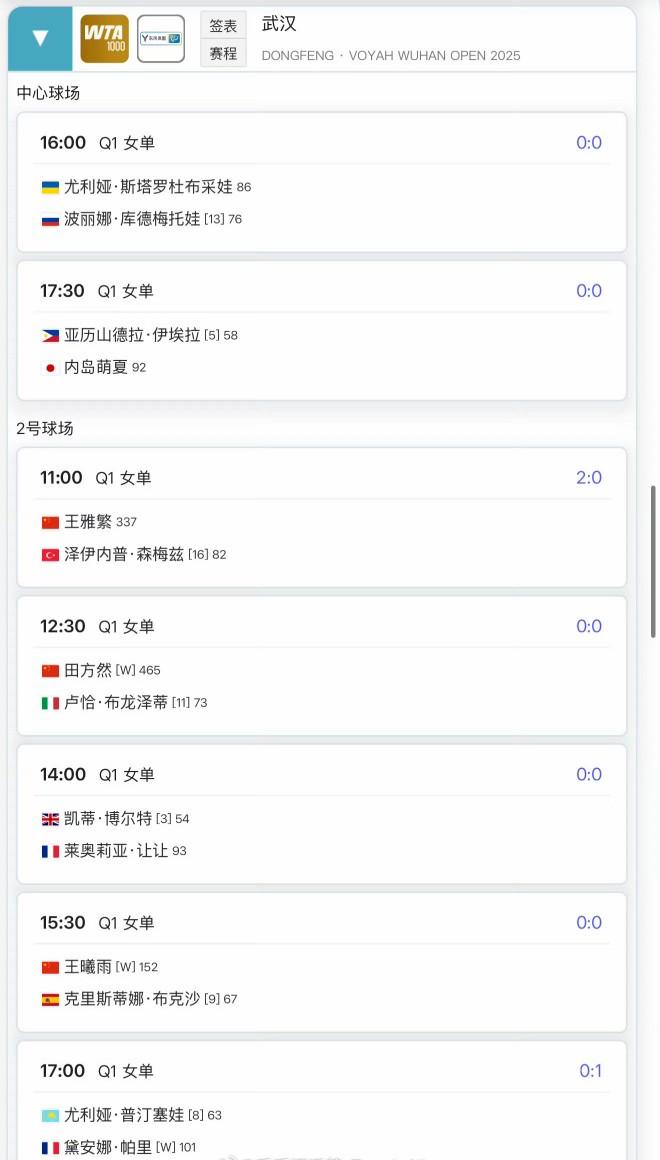
Task: Open player 王雅繁 profile
Action: [x=88, y=522]
